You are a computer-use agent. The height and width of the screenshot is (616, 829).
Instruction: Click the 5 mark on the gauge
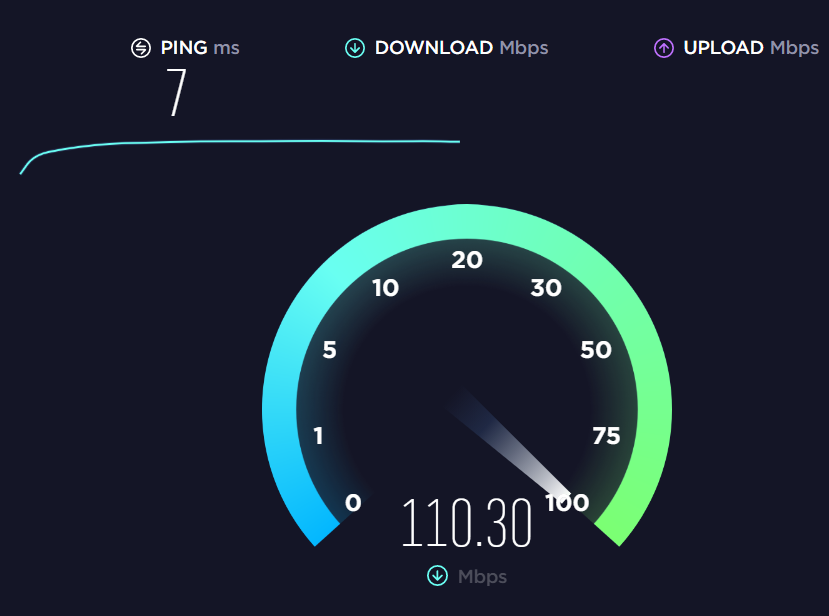point(329,350)
